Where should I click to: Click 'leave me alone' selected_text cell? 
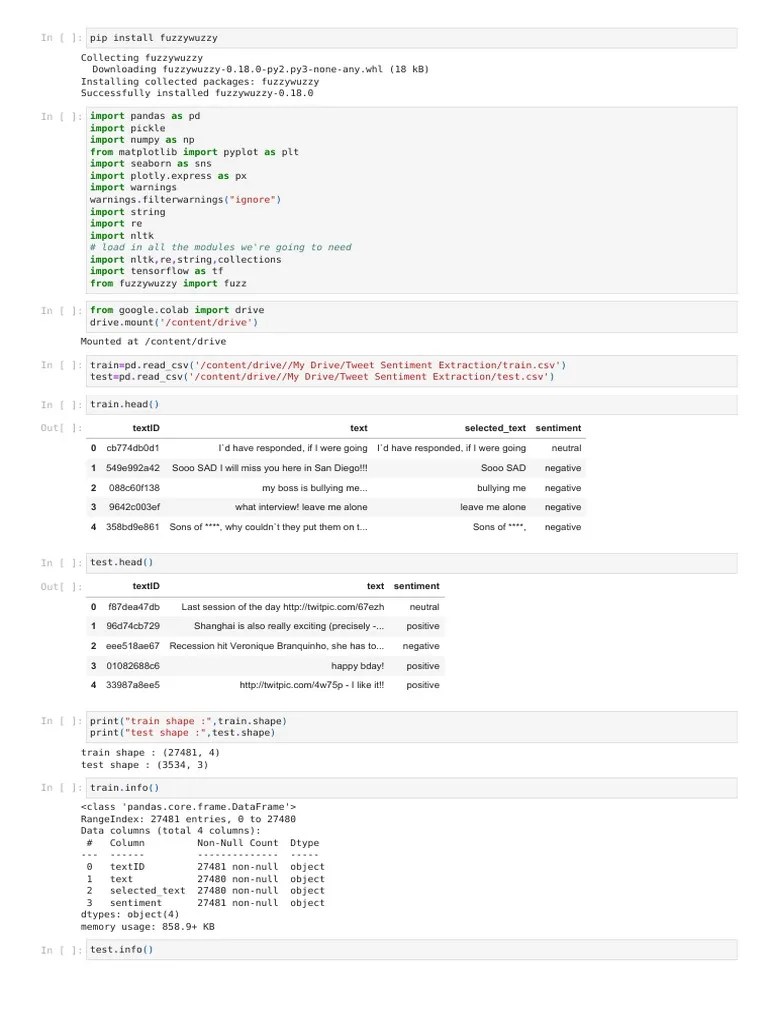(493, 507)
